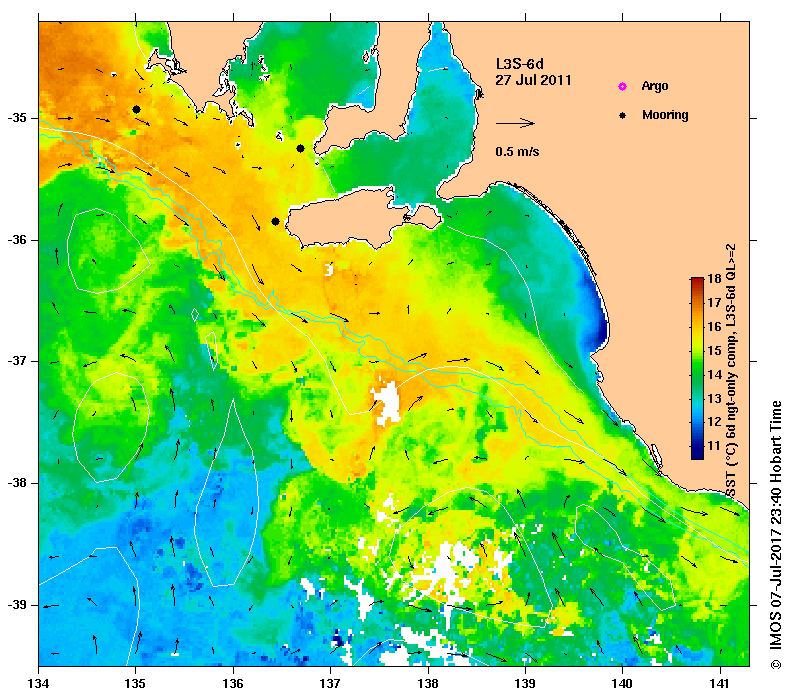
Task: Click the longitude axis label '134'
Action: click(39, 684)
